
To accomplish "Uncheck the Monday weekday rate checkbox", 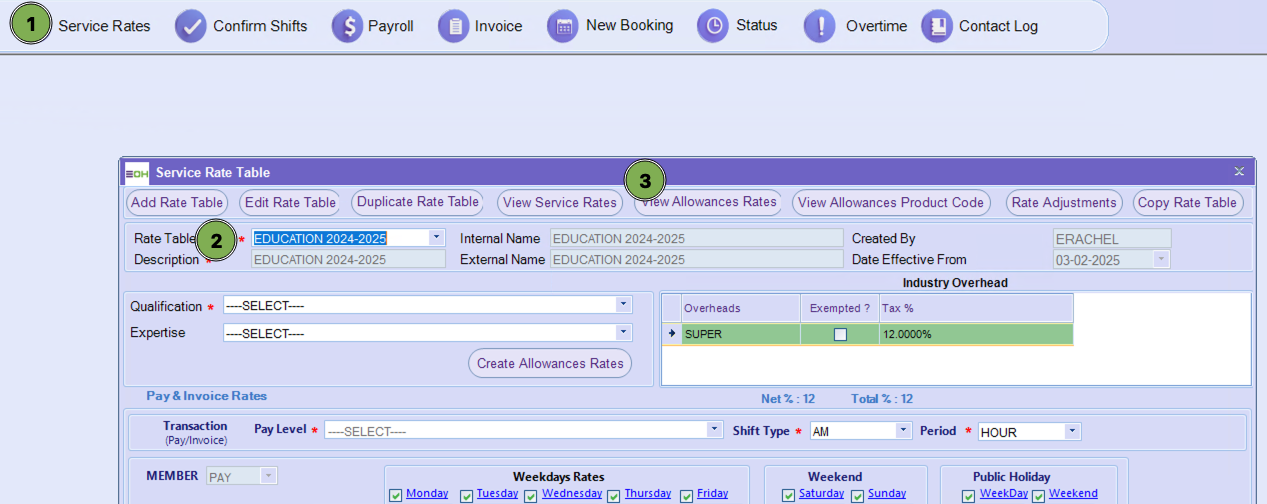I will coord(395,495).
